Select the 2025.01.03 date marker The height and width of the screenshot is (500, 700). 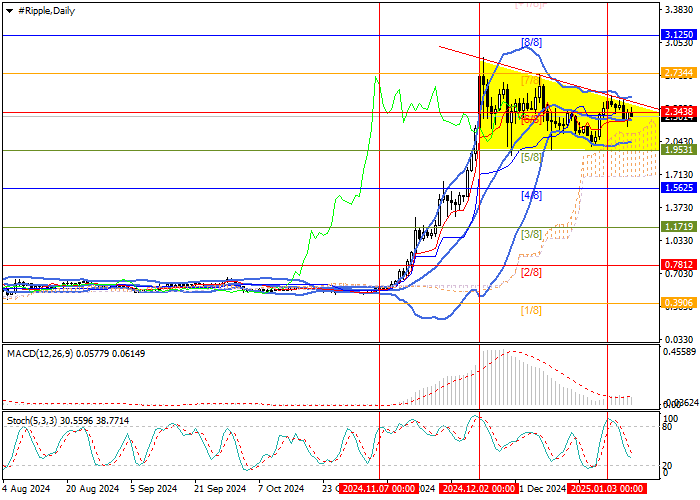(607, 489)
